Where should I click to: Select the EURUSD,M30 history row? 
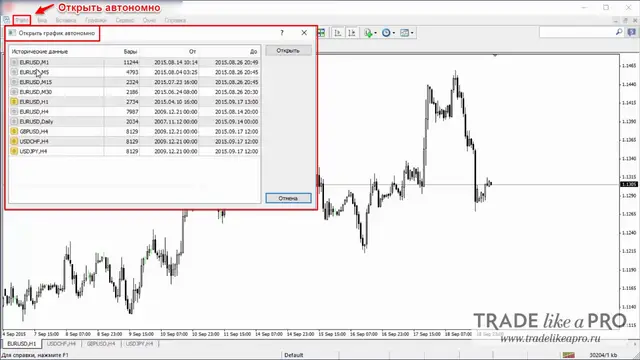point(135,92)
